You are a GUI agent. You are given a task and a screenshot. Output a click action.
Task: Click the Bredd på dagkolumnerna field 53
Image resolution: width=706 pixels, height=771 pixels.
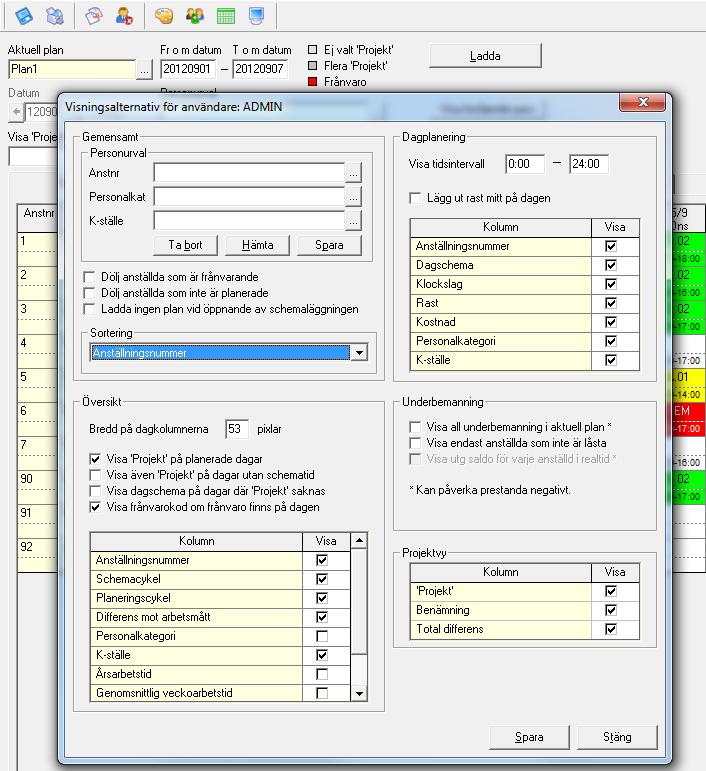tap(236, 429)
